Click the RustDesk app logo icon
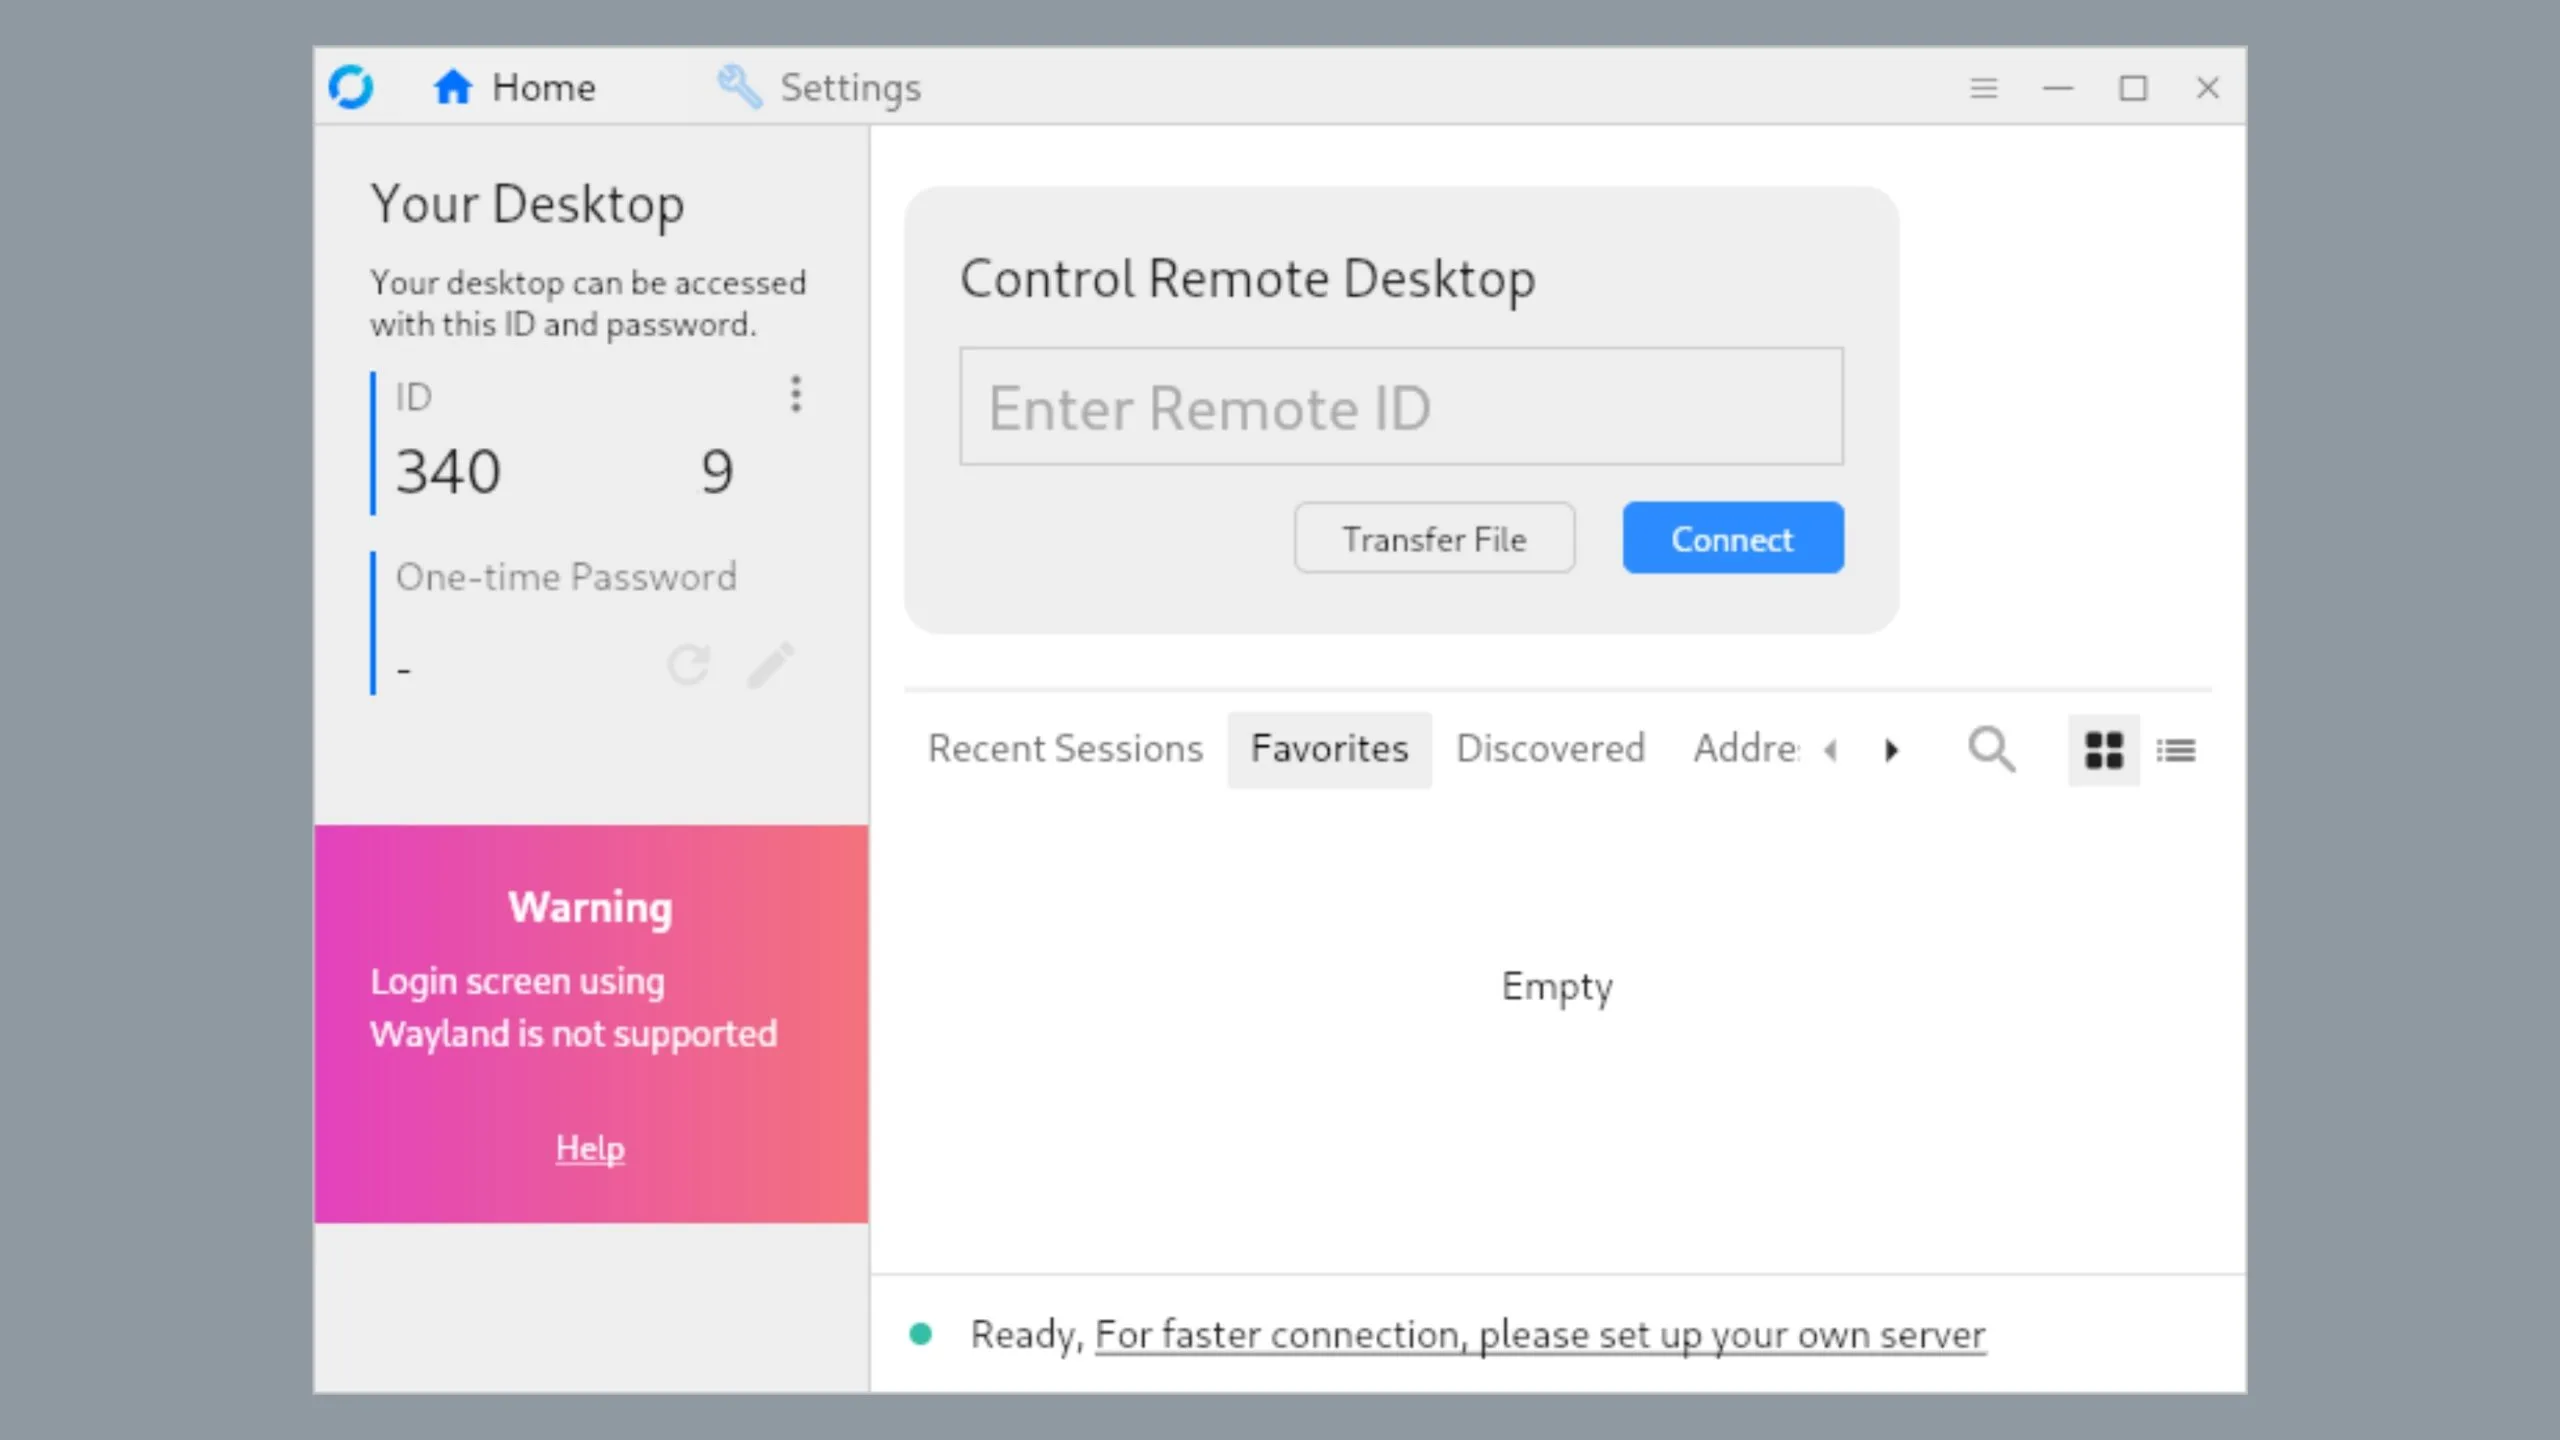Viewport: 2560px width, 1440px height. click(350, 86)
